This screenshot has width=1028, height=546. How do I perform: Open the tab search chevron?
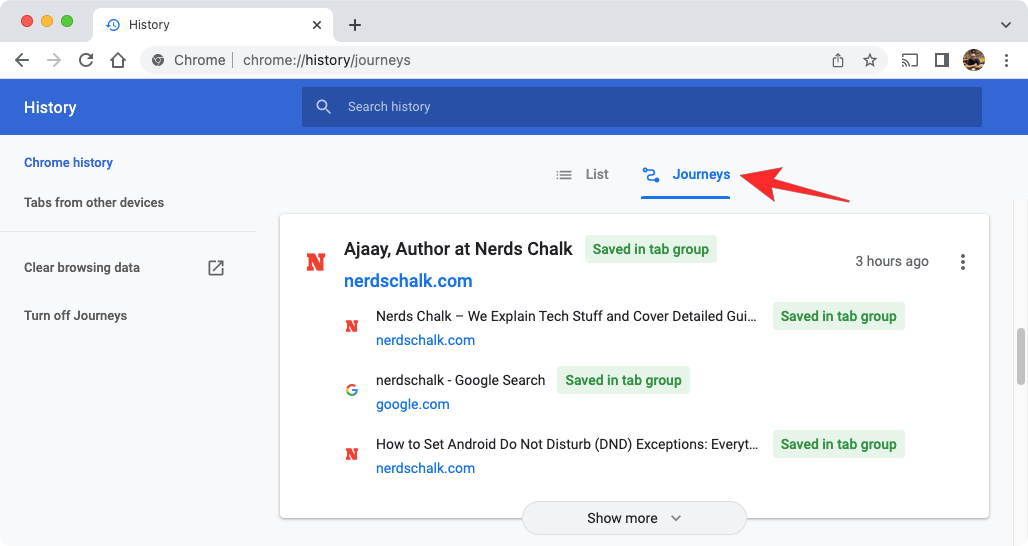tap(1006, 25)
